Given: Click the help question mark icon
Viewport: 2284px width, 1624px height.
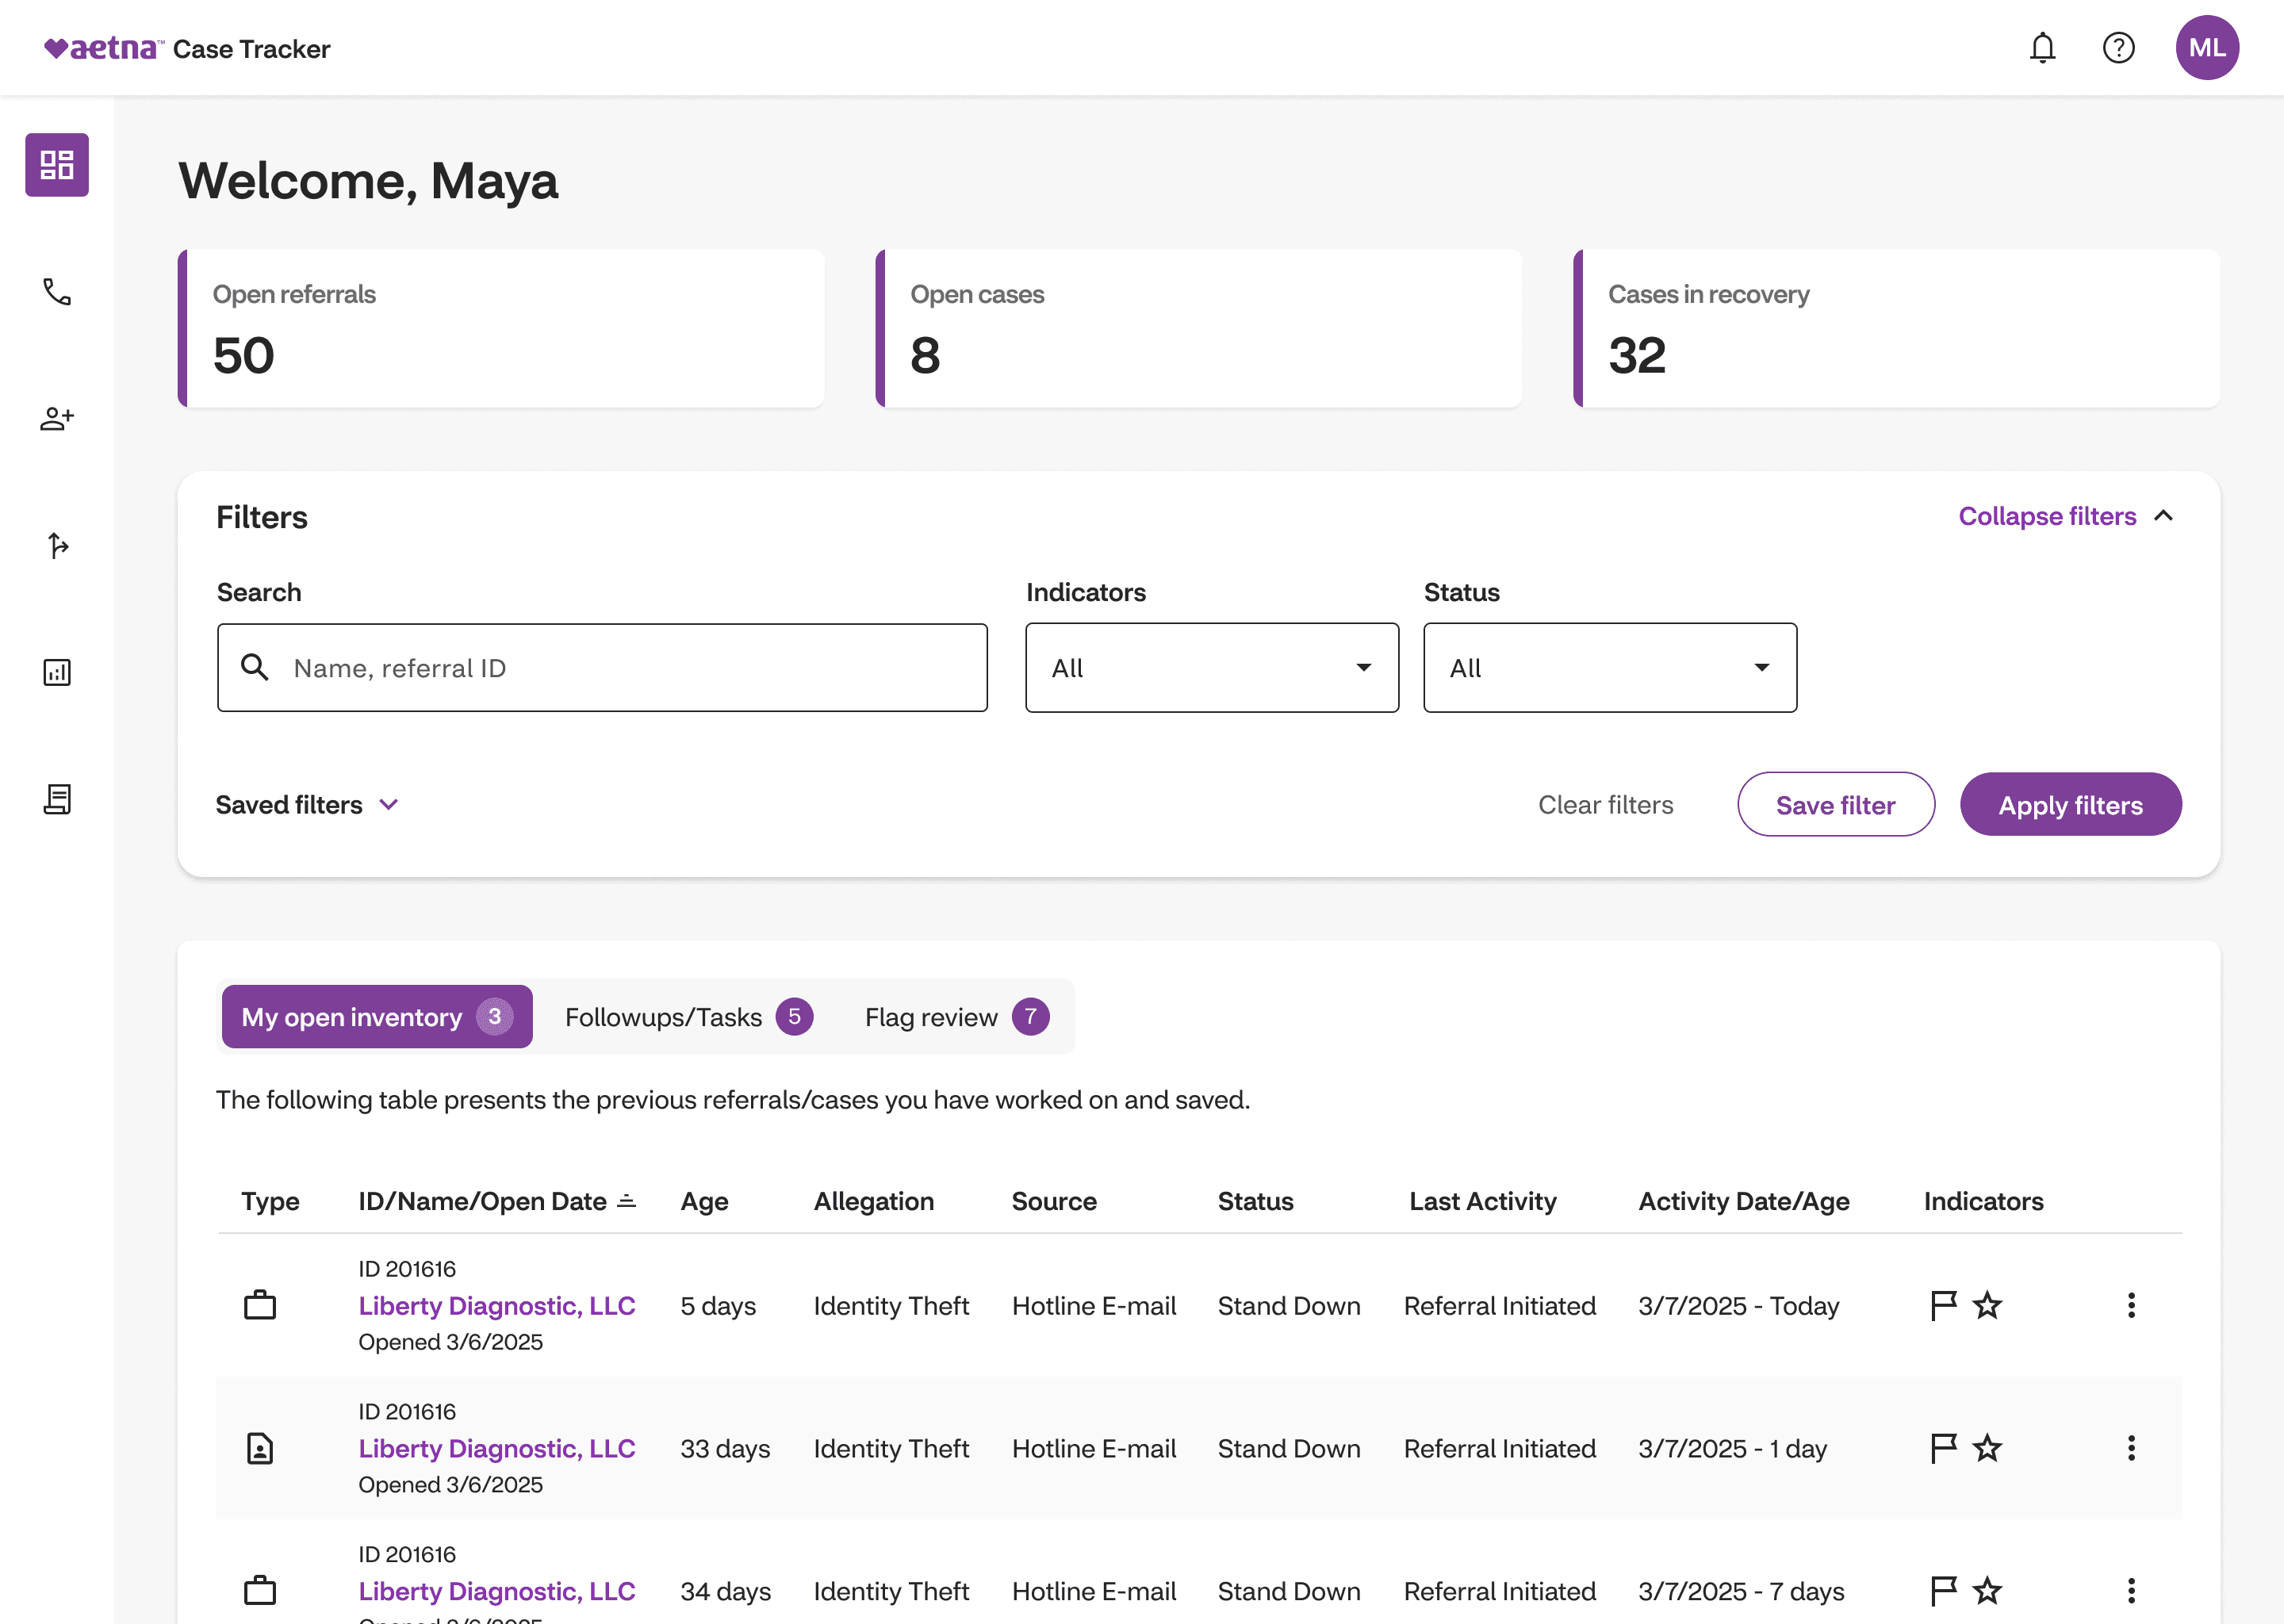Looking at the screenshot, I should coord(2118,48).
